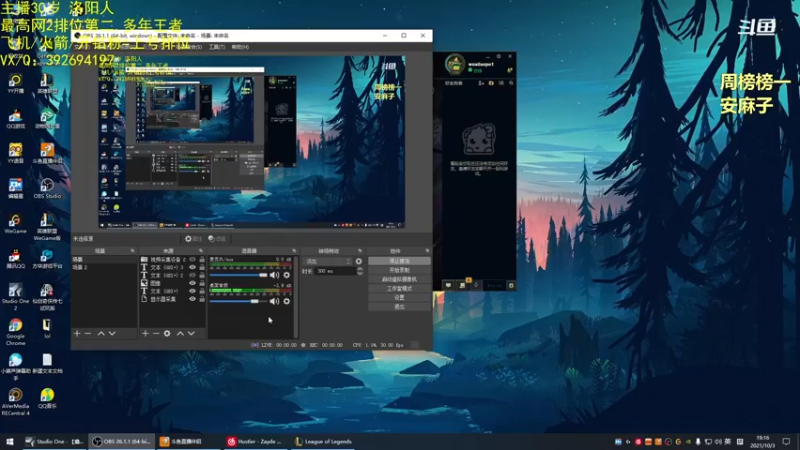The image size is (800, 450).
Task: Open transition properties gear next to 淡出
Action: (359, 261)
